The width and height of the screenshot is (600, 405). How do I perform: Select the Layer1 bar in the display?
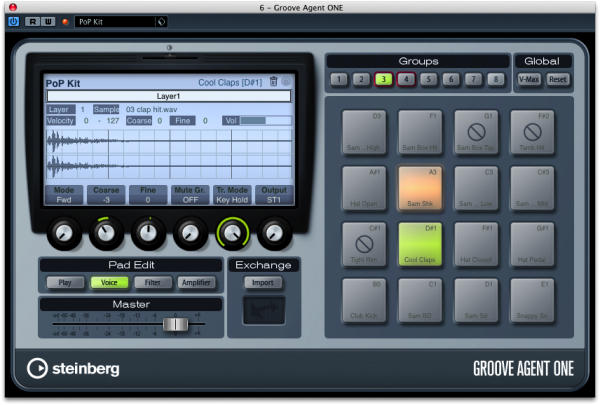[168, 96]
